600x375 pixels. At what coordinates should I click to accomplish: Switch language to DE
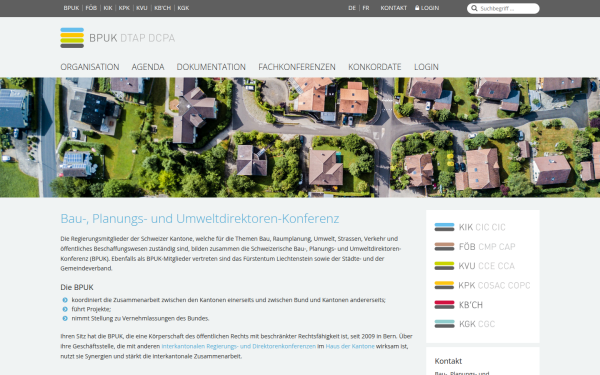[352, 8]
